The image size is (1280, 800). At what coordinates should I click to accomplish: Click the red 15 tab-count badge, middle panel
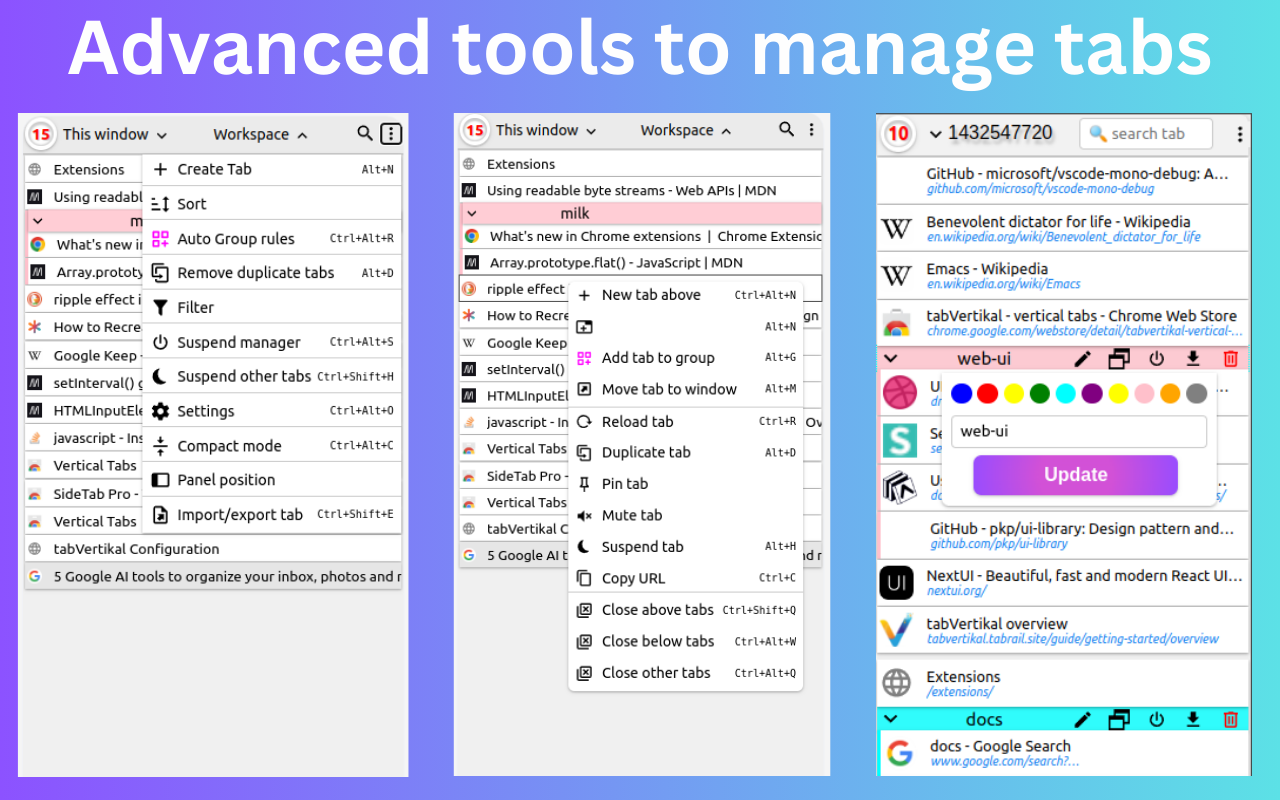pos(474,130)
